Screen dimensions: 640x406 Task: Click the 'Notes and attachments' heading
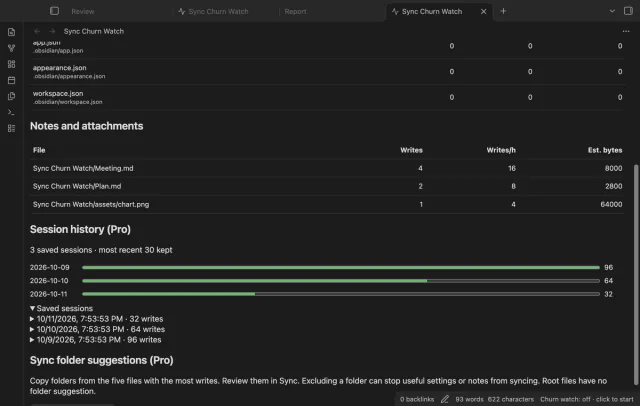(x=87, y=126)
